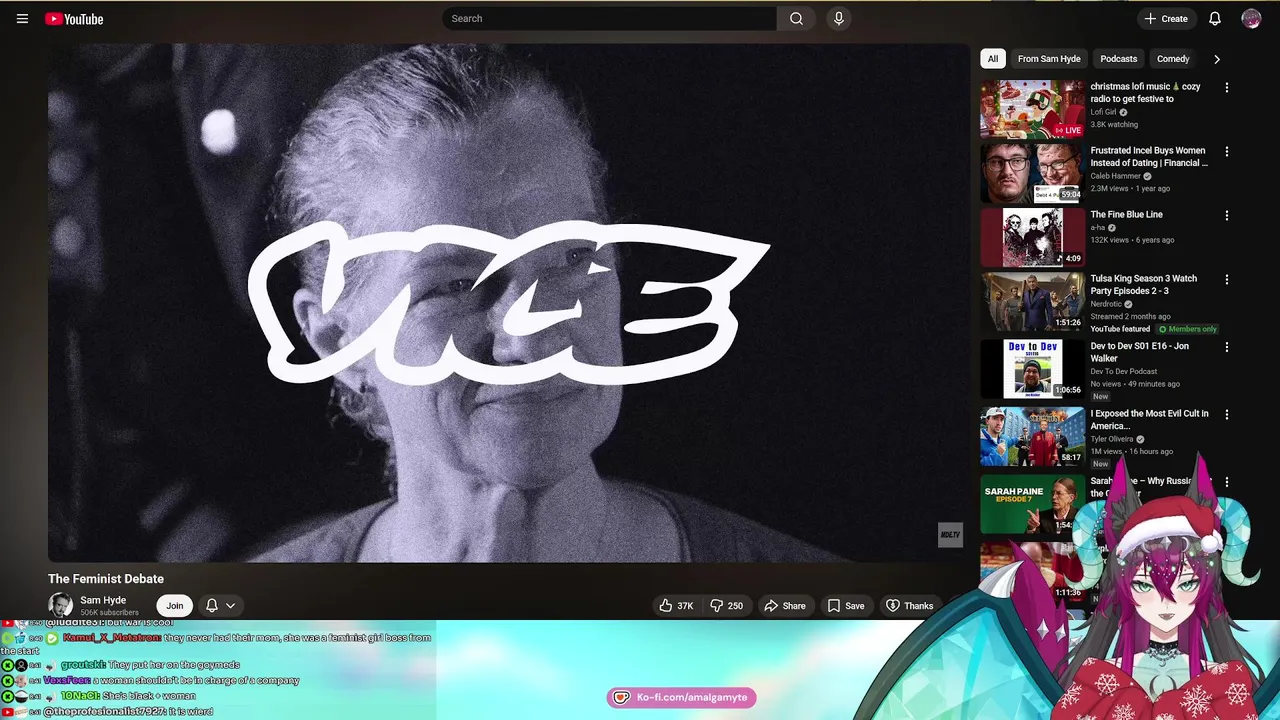This screenshot has width=1280, height=720.
Task: Open the YouTube hamburger guide menu
Action: (22, 18)
